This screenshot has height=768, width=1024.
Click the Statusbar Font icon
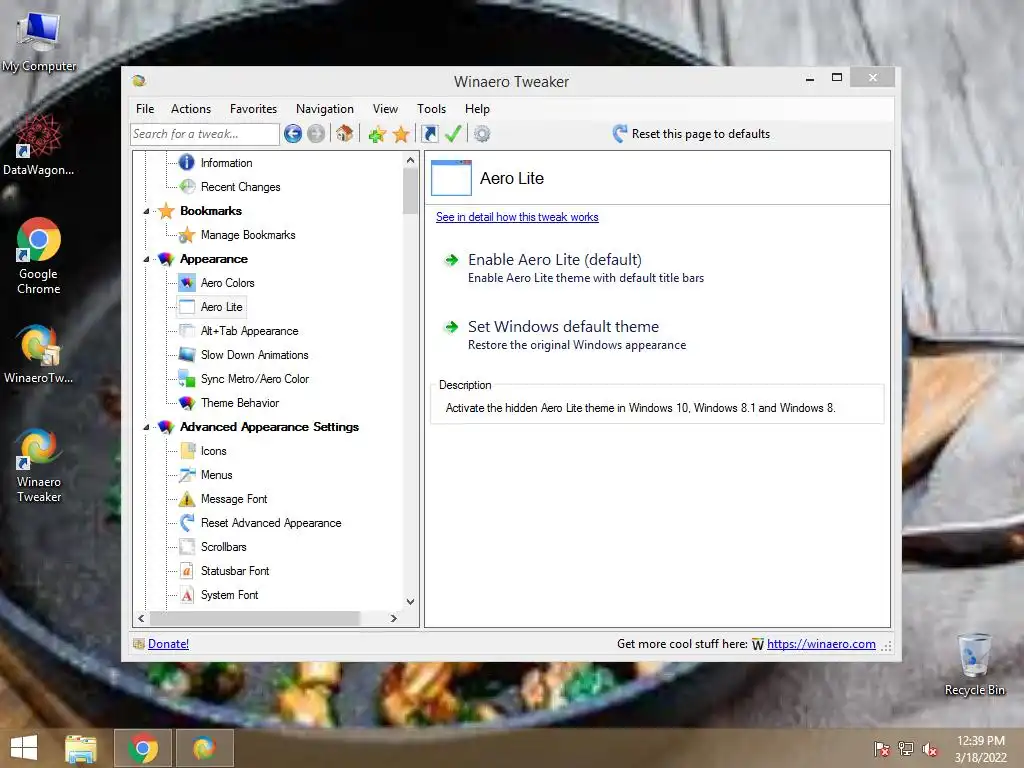187,571
